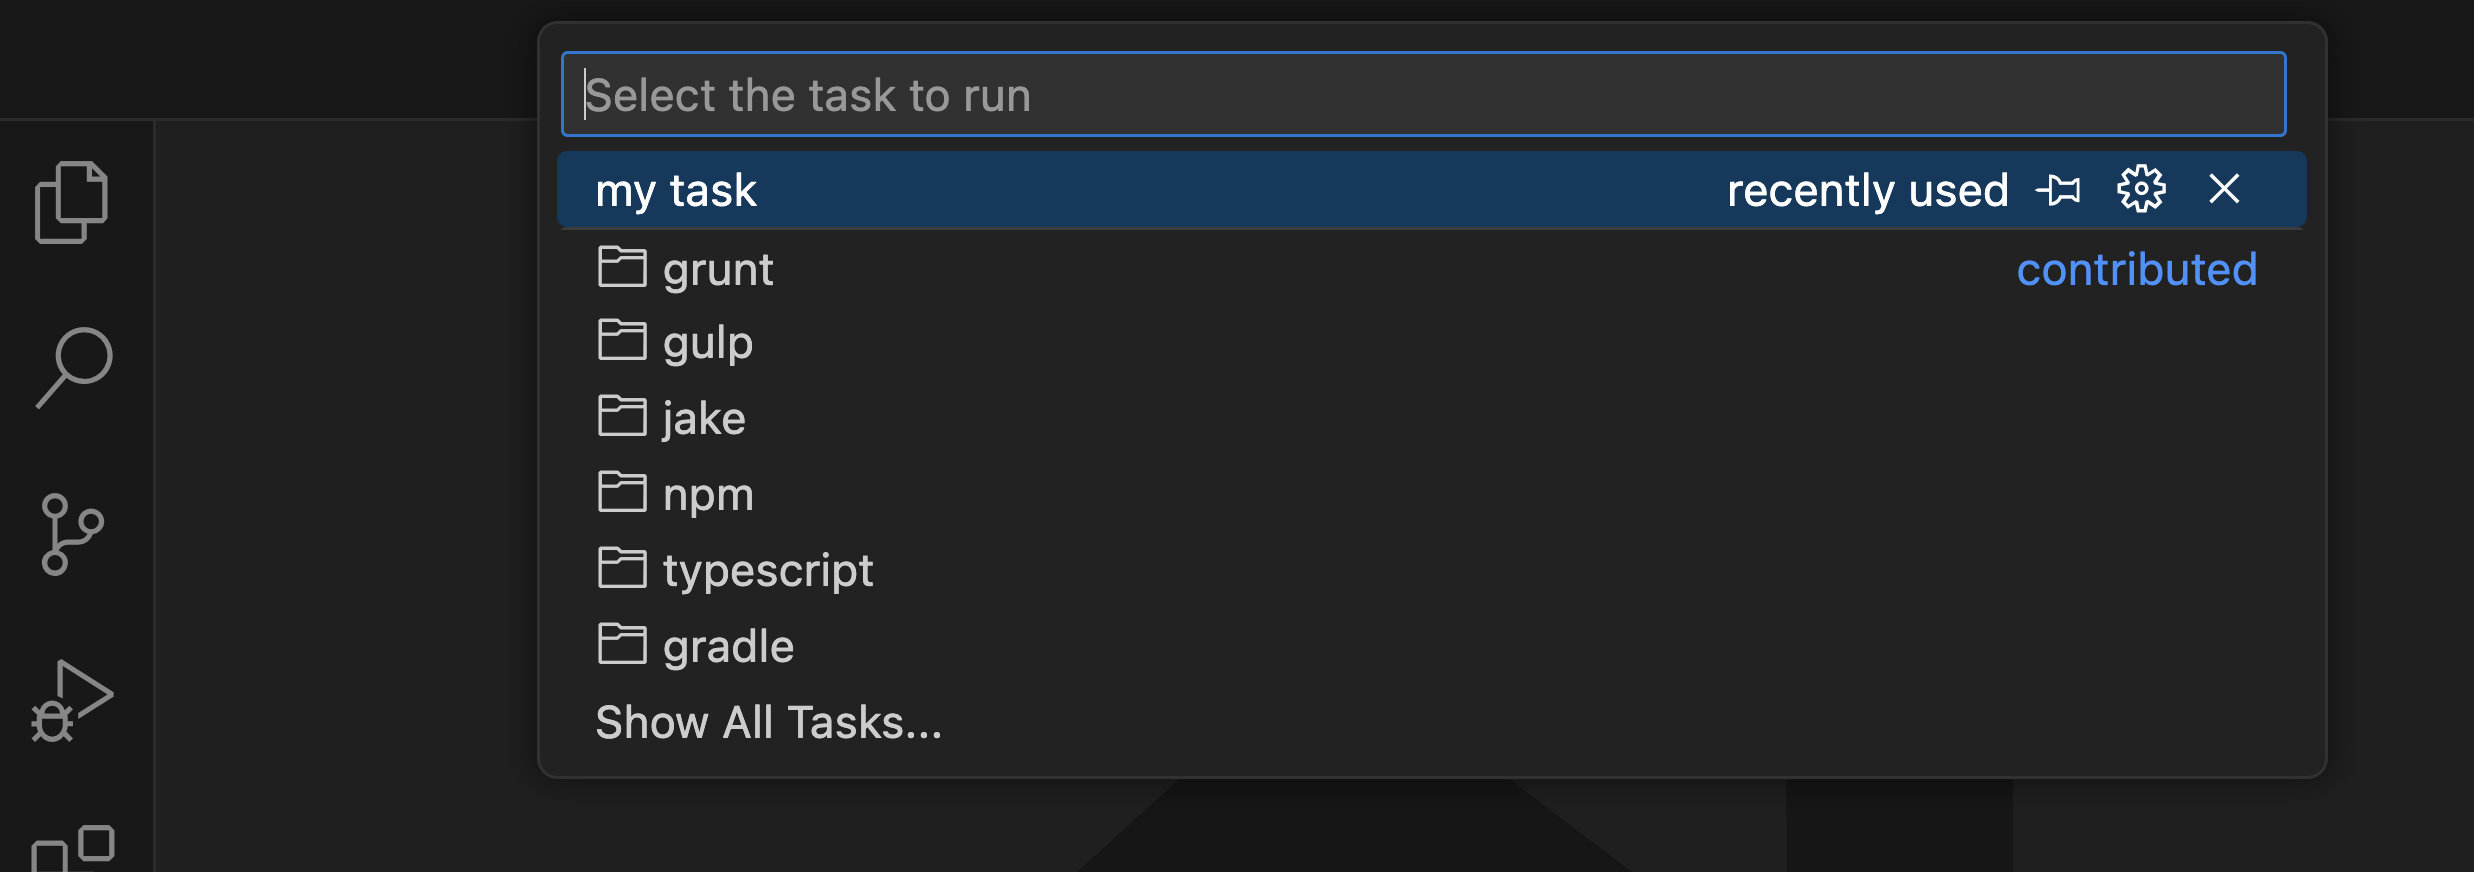Select the jake entry in the list

(x=703, y=418)
